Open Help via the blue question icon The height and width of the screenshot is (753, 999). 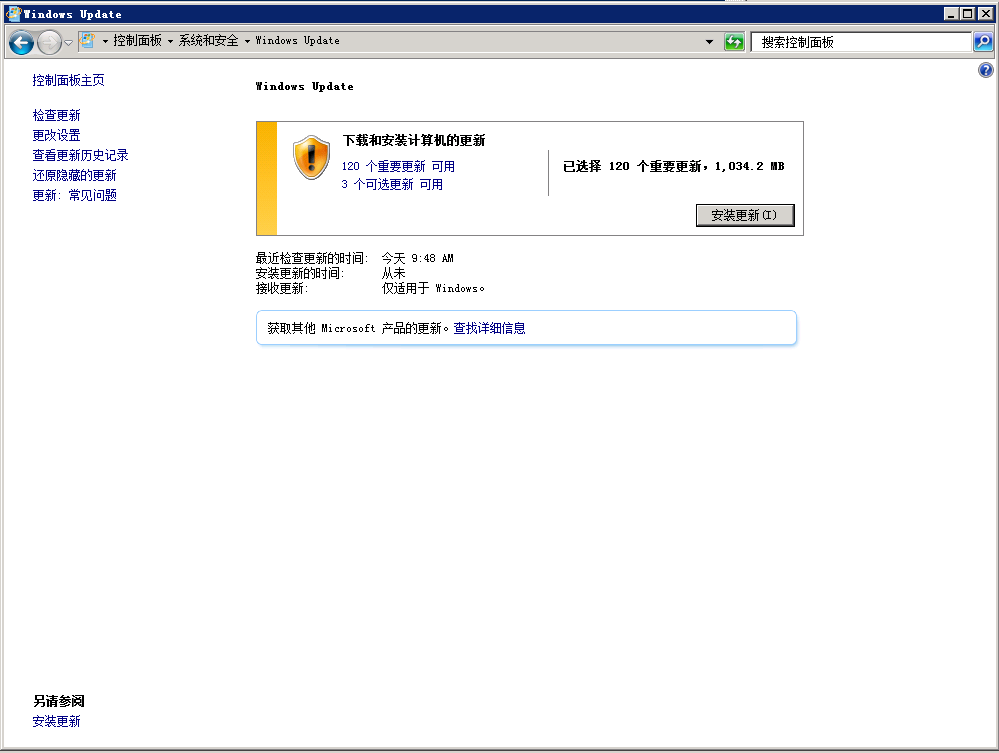[x=985, y=70]
